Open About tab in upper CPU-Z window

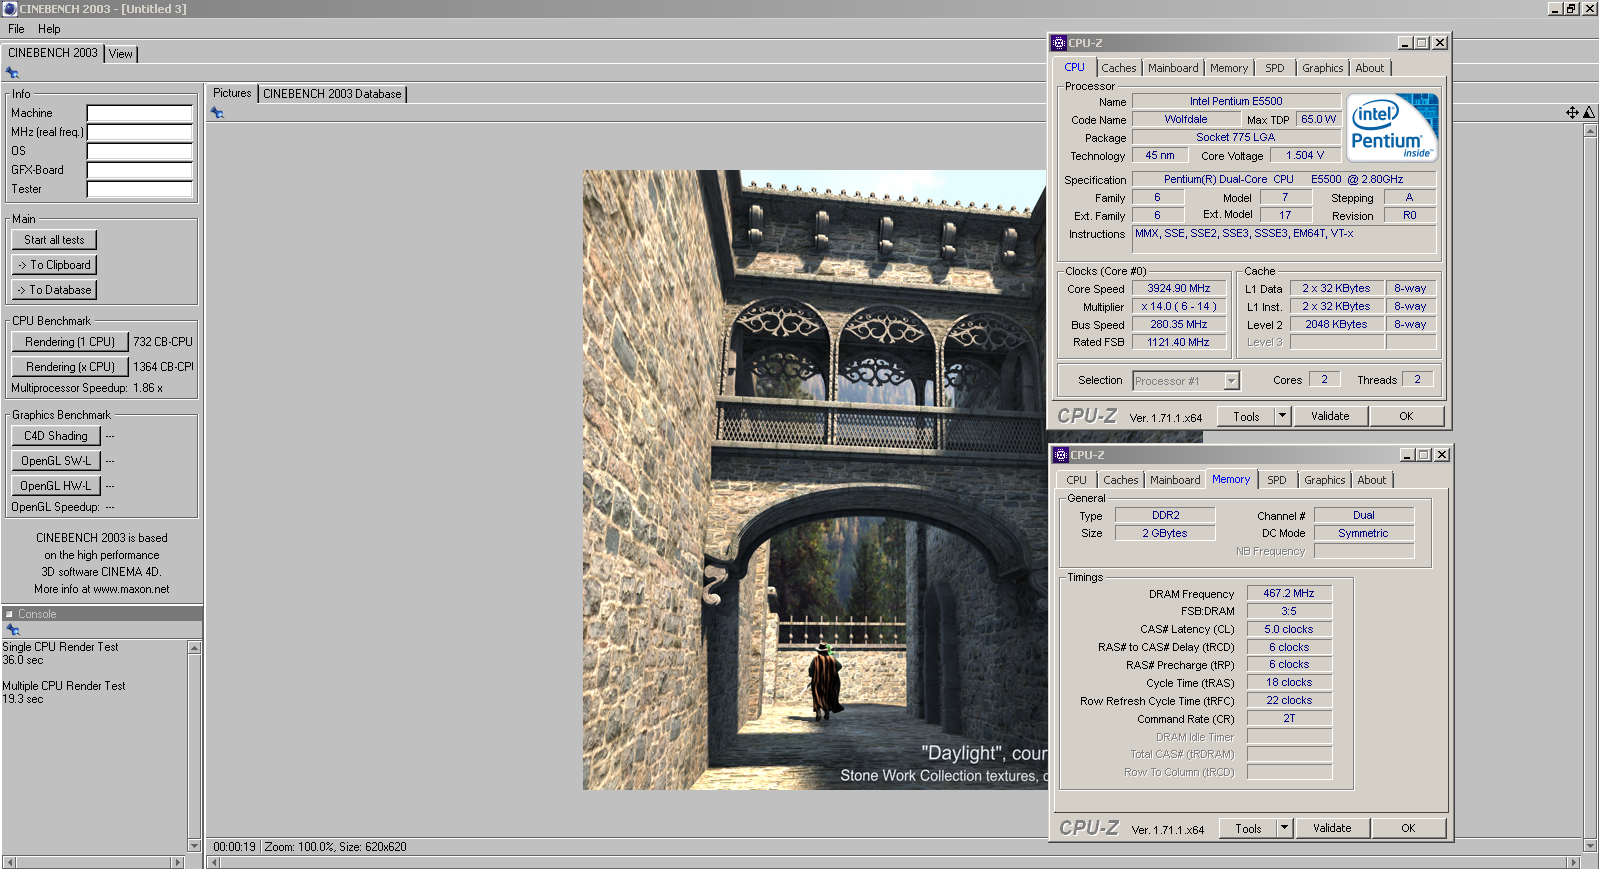coord(1370,68)
